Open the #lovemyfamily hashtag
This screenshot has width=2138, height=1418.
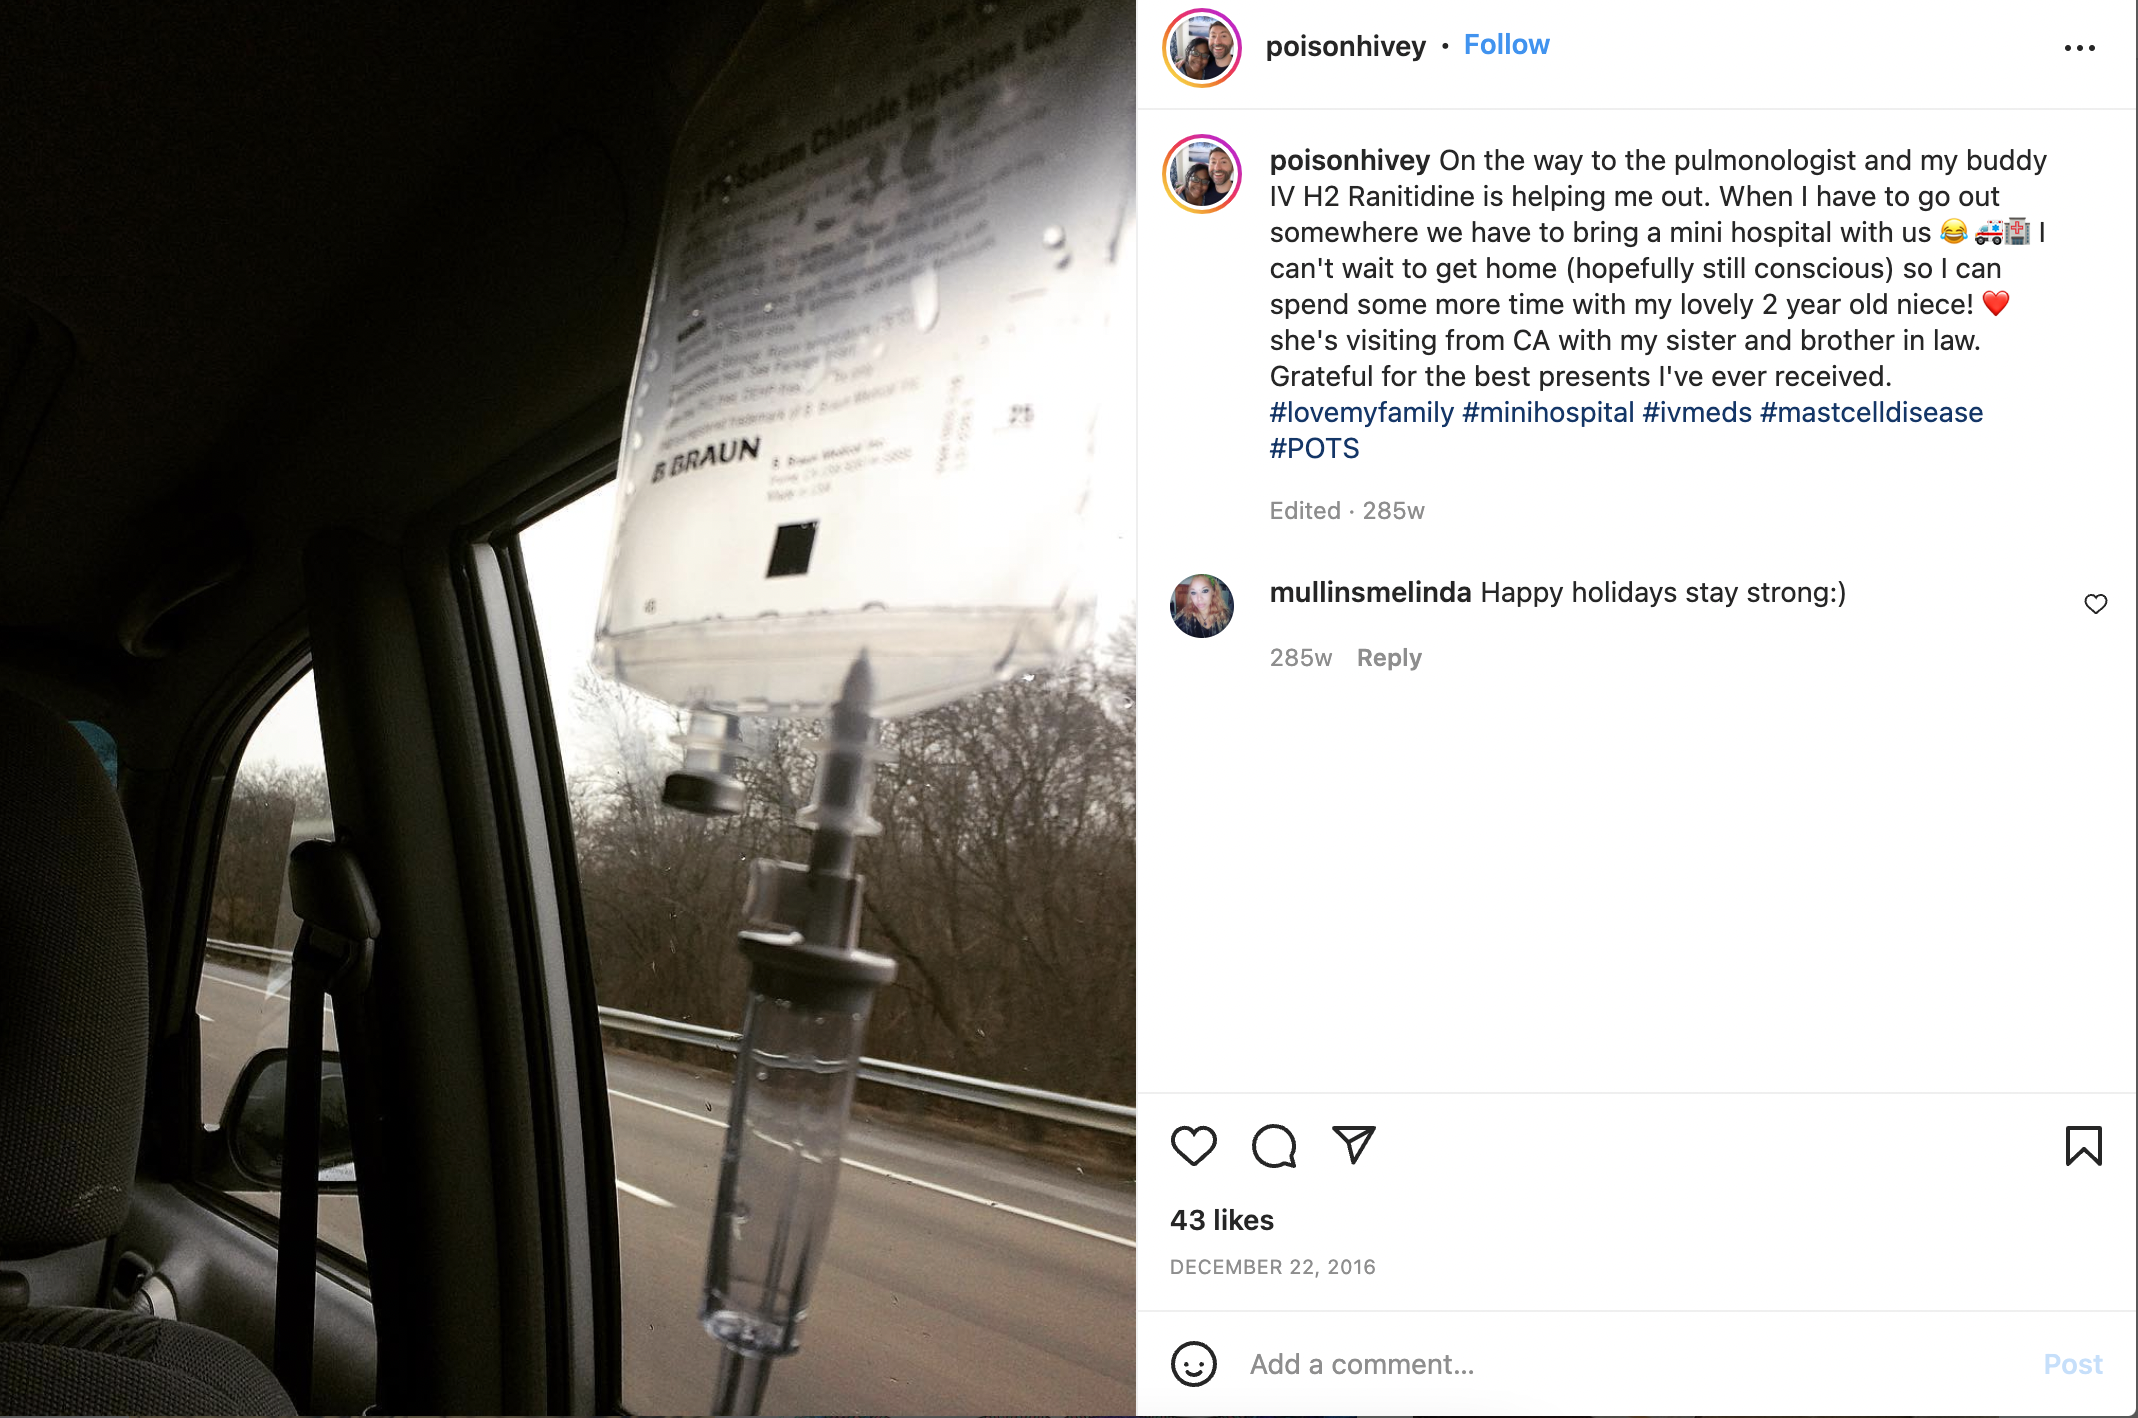tap(1361, 412)
